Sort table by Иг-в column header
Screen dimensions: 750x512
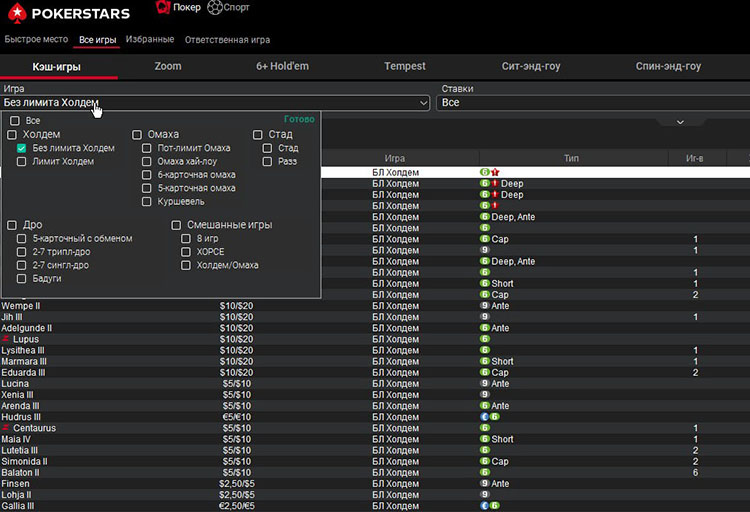tap(695, 158)
